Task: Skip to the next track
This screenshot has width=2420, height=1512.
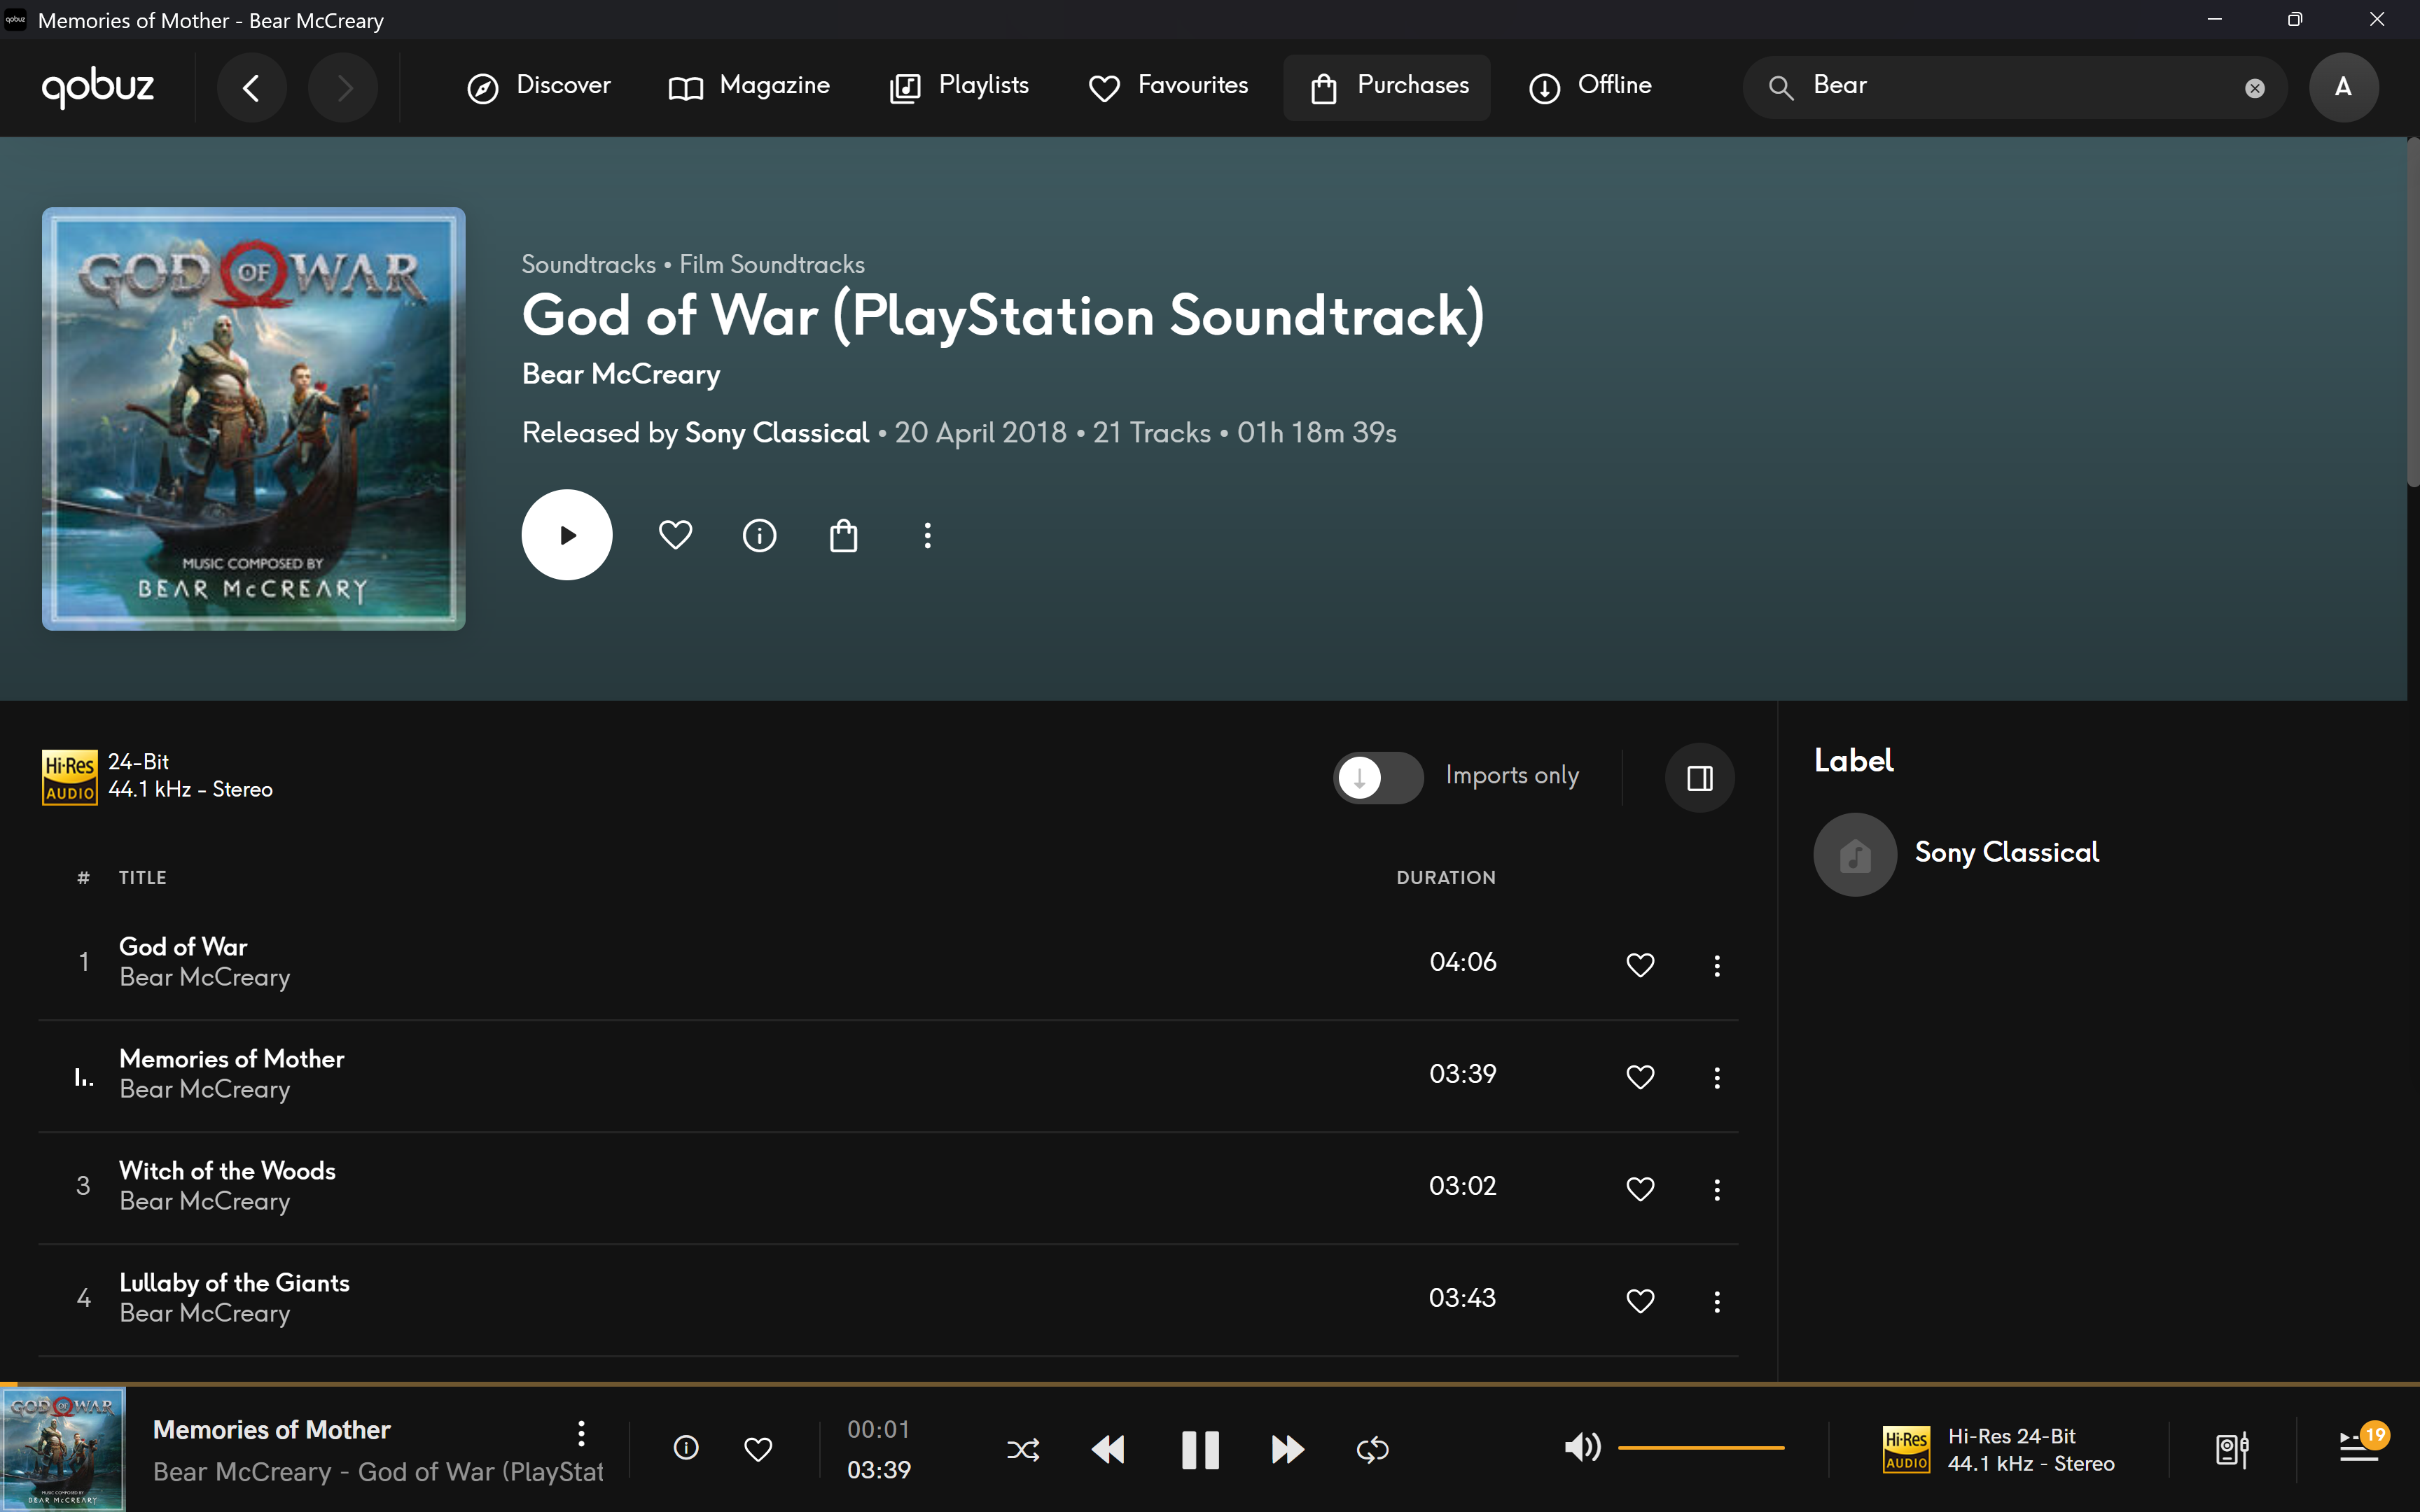Action: [1287, 1449]
